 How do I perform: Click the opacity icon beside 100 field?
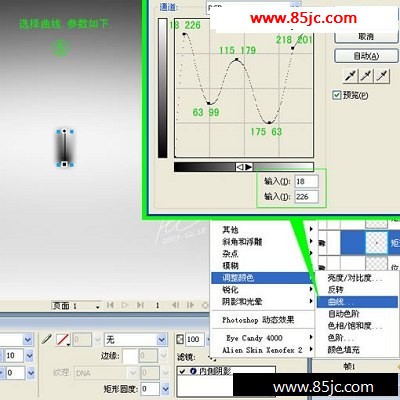[x=180, y=339]
